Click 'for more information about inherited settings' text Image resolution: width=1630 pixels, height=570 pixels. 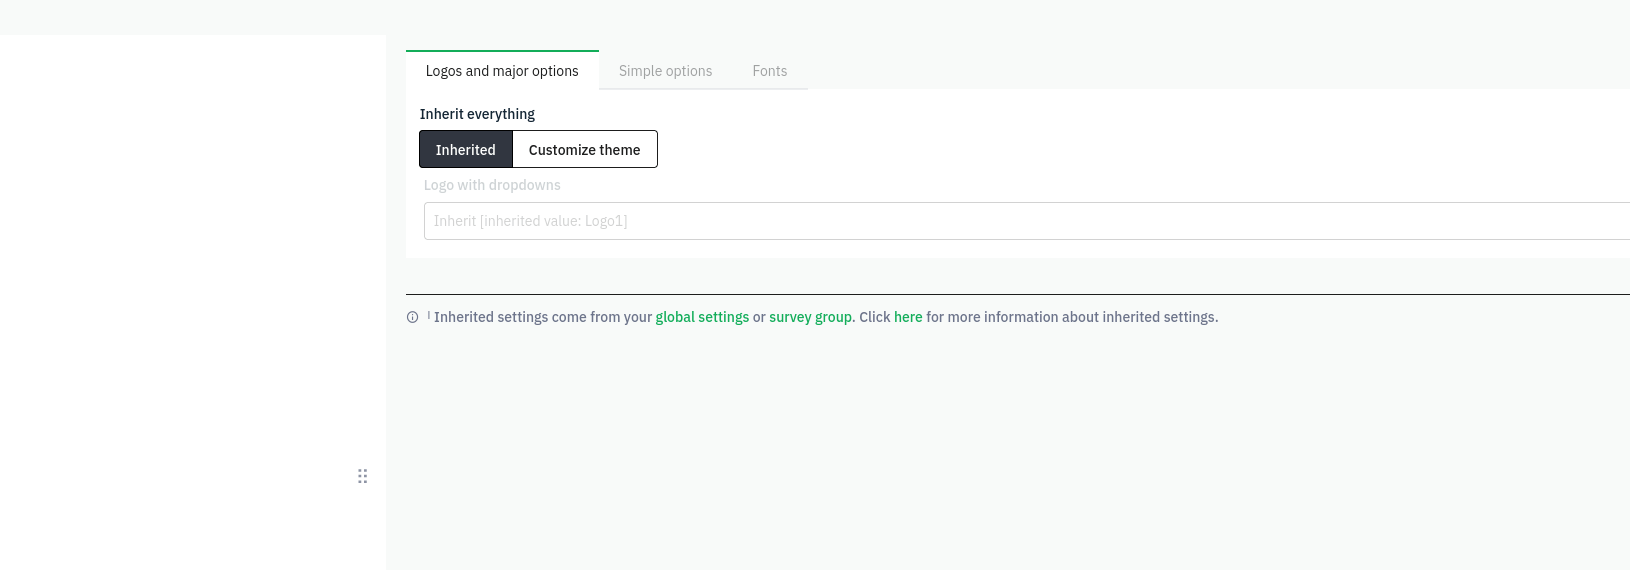pos(1072,317)
